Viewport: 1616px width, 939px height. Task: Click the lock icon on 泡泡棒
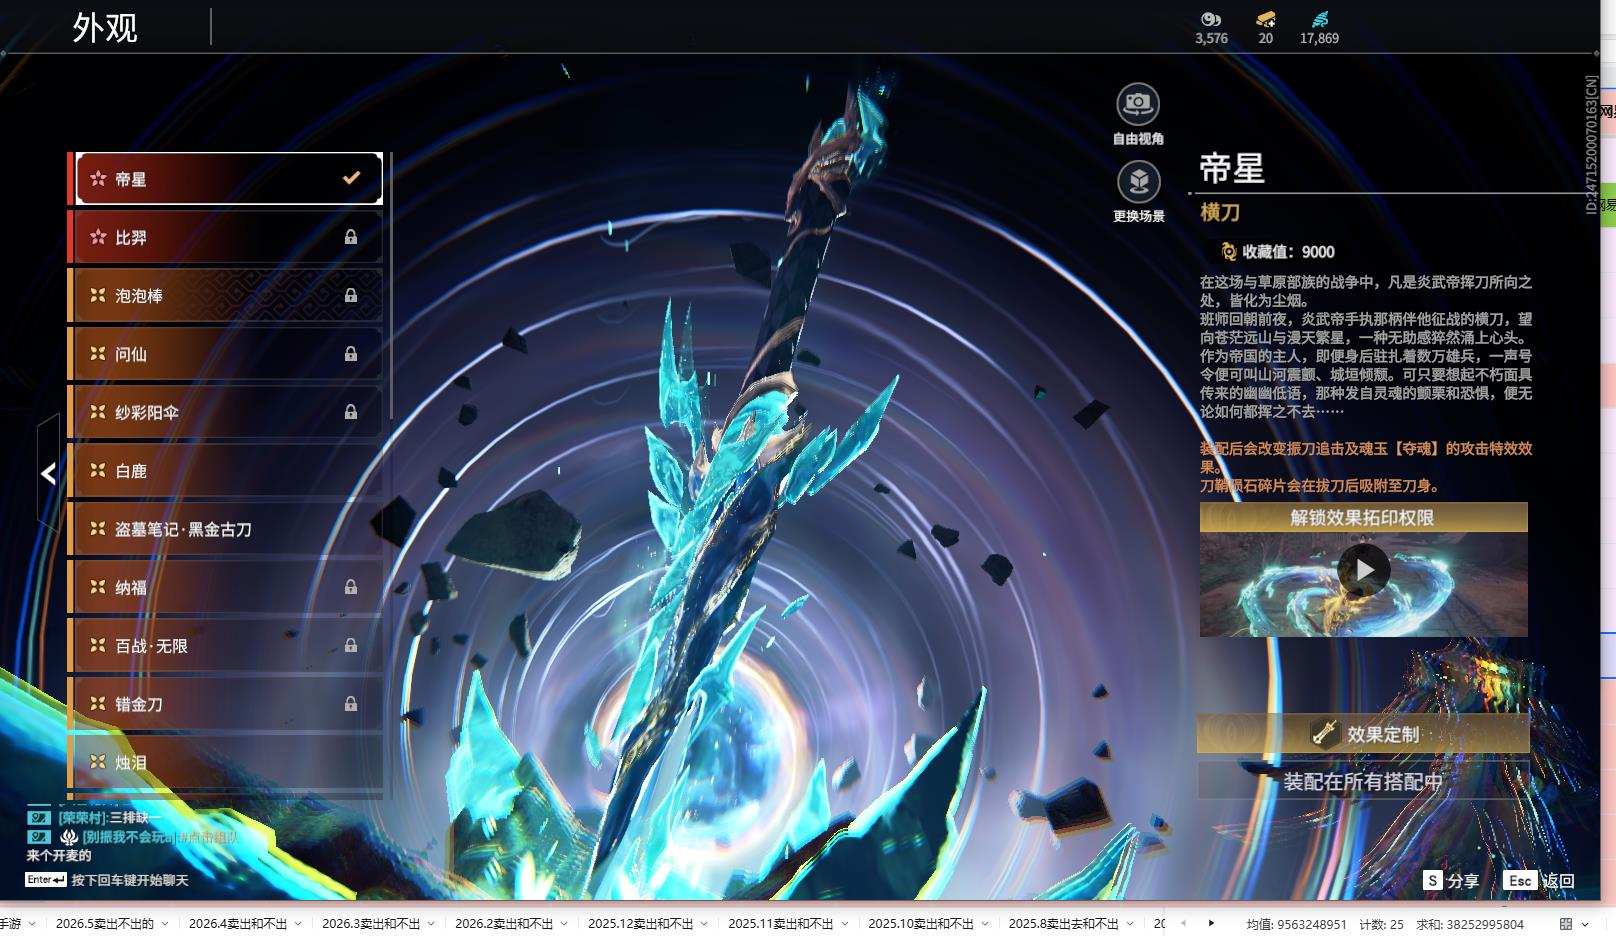[x=351, y=295]
